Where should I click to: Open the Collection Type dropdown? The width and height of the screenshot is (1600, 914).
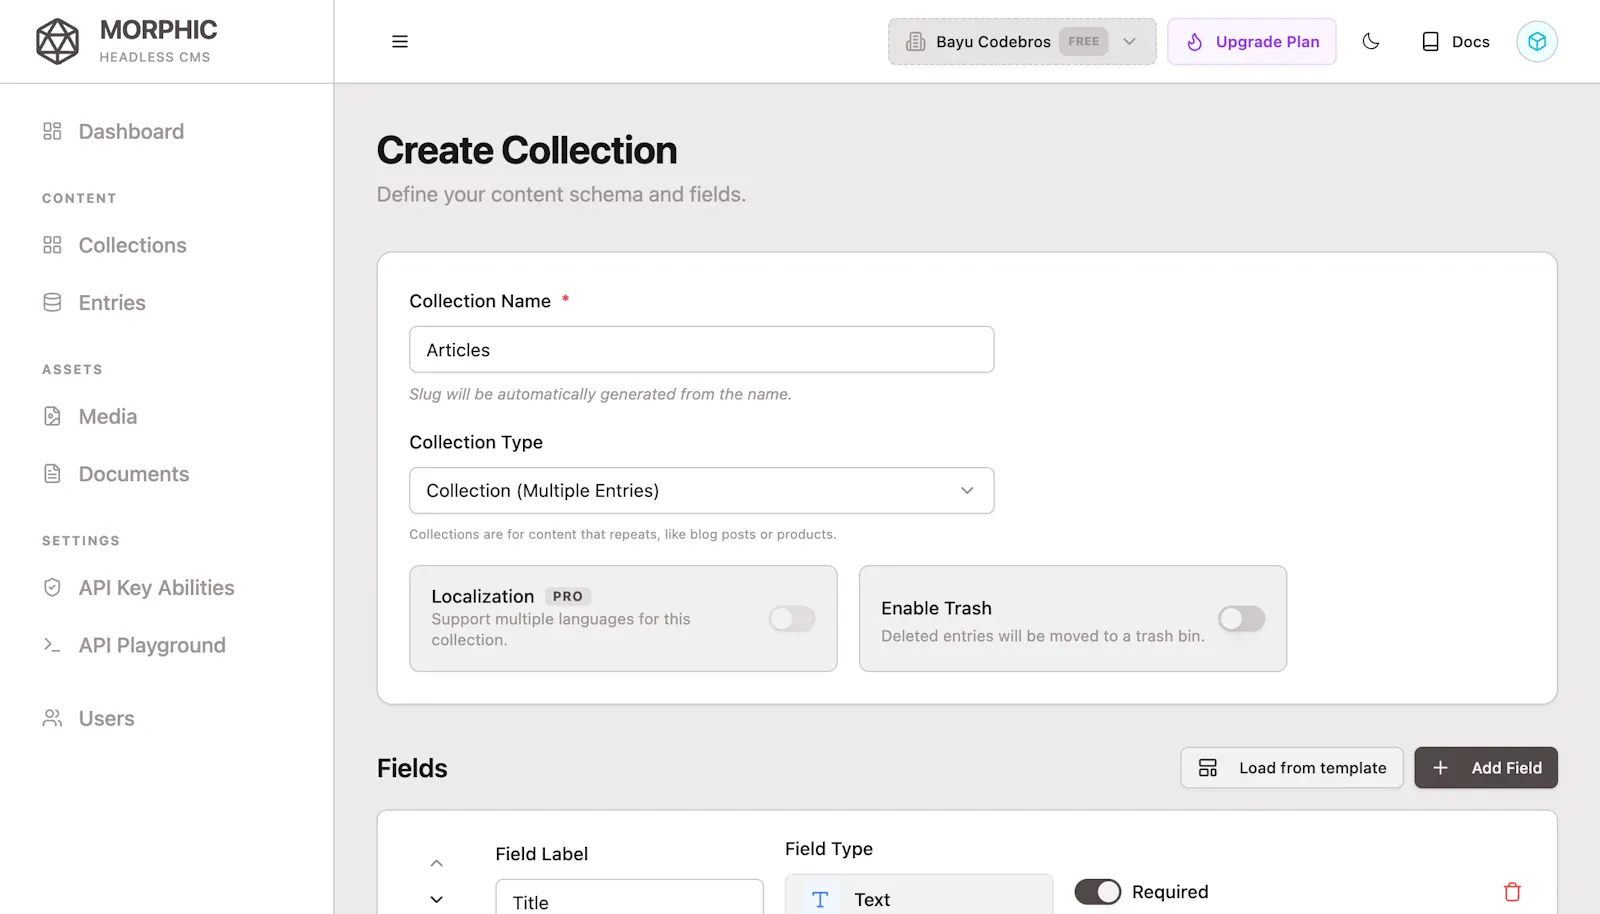click(701, 490)
